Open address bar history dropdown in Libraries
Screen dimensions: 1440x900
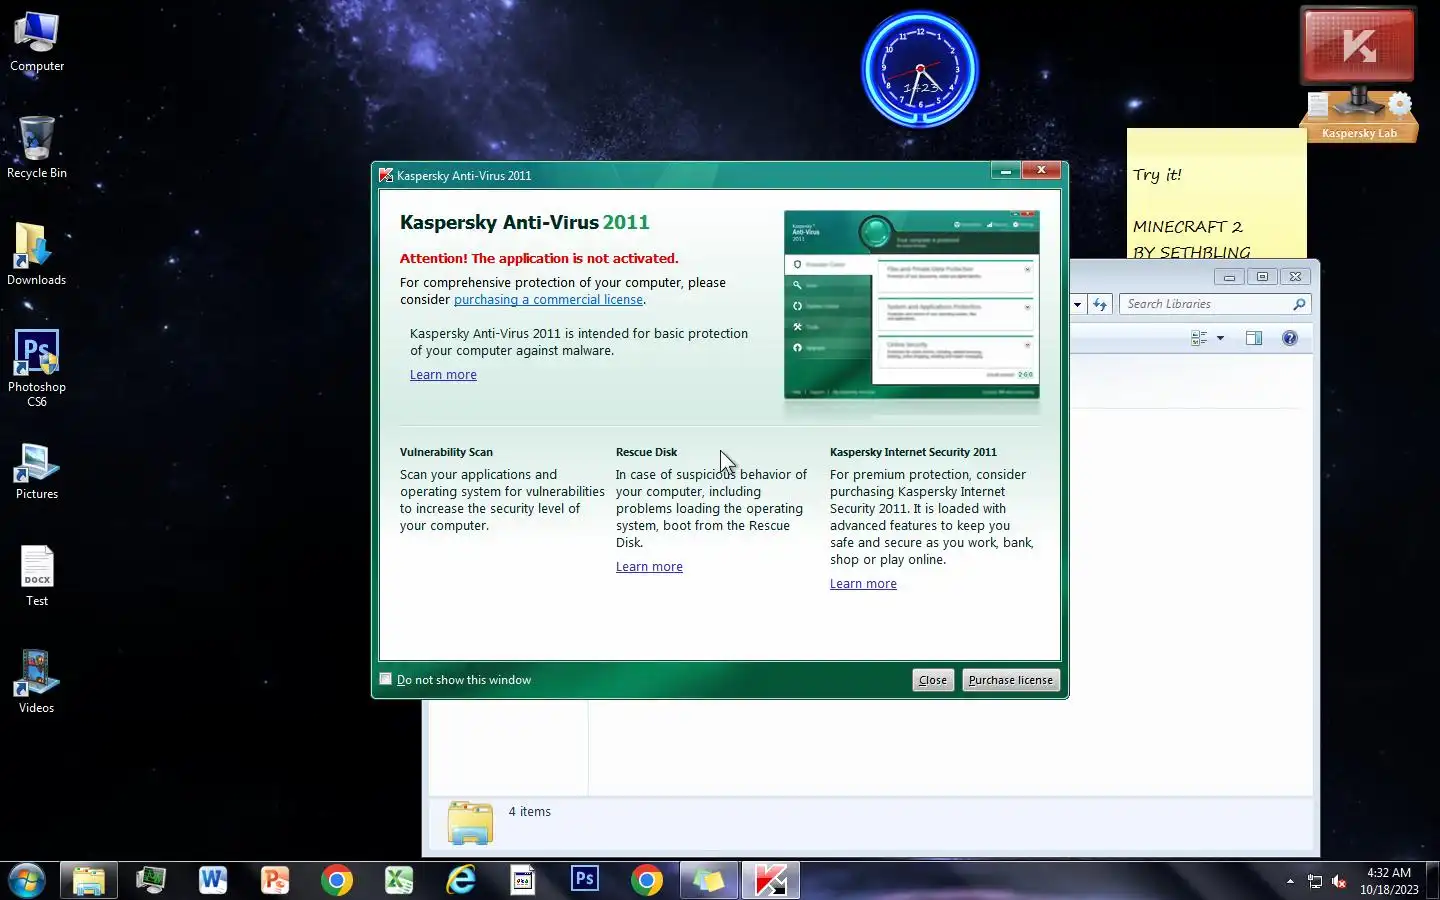(x=1077, y=304)
